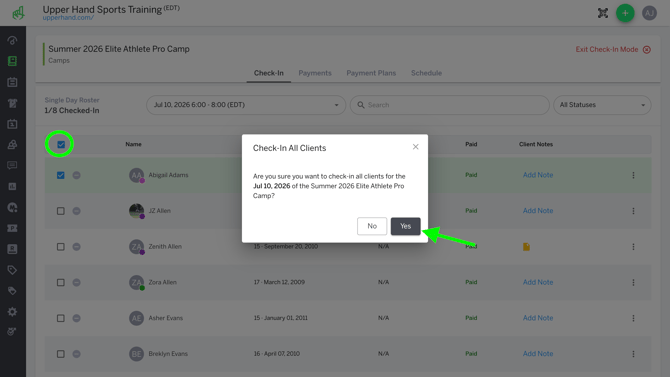Open the calendar icon in sidebar
The height and width of the screenshot is (377, 670).
12,82
